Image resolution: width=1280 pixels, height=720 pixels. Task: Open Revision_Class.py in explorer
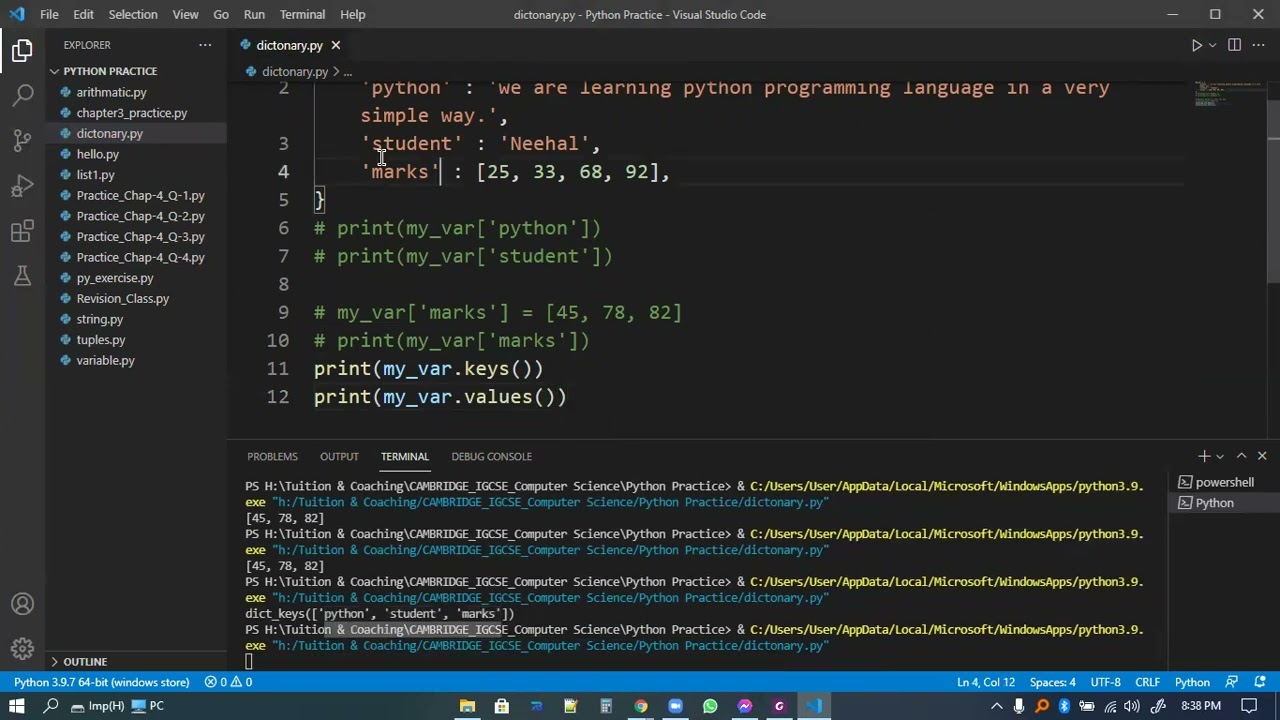(122, 299)
